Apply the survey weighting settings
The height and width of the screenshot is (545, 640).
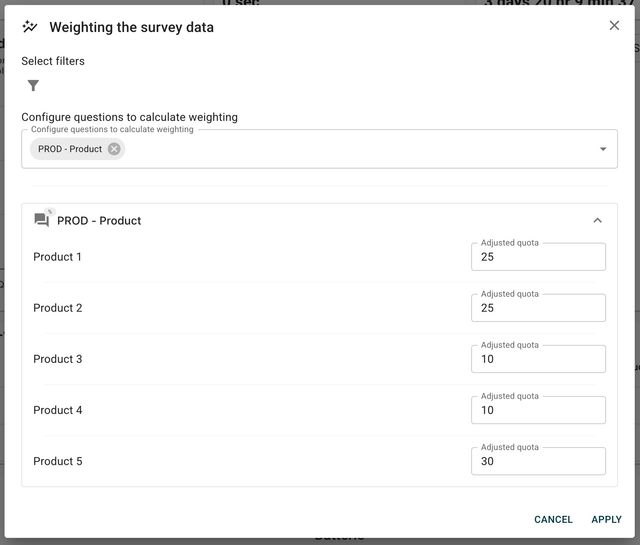click(606, 519)
